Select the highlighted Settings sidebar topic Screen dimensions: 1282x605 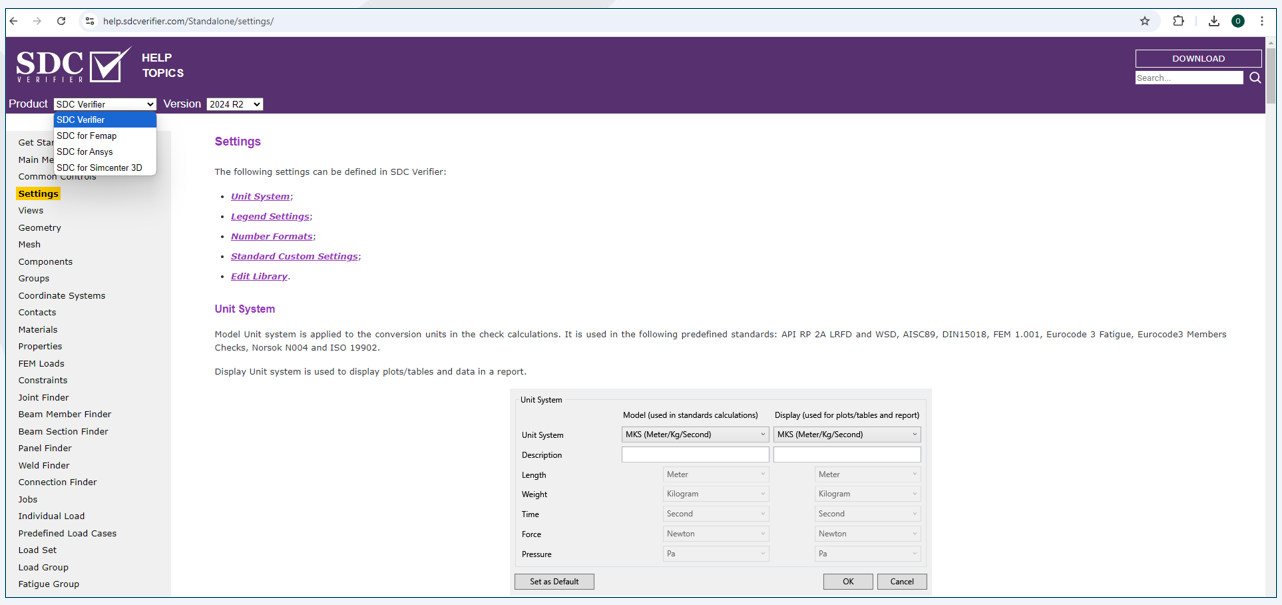point(38,194)
